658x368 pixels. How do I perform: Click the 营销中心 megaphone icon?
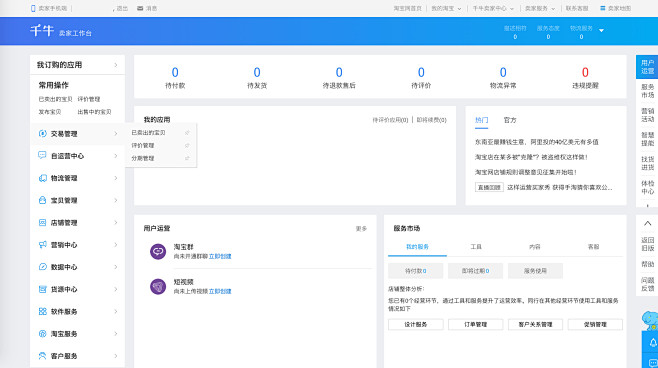[x=42, y=245]
